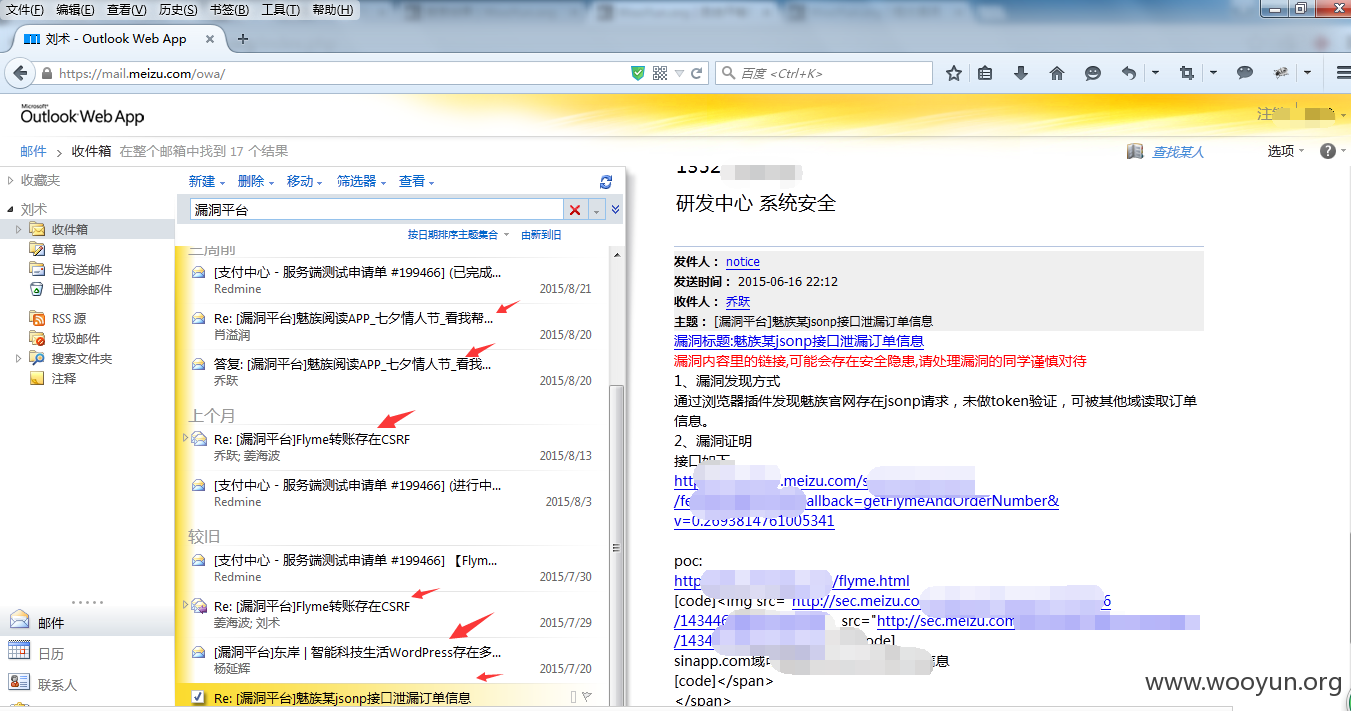Image resolution: width=1351 pixels, height=711 pixels.
Task: Click the insect extension icon in toolbar
Action: pos(1281,73)
